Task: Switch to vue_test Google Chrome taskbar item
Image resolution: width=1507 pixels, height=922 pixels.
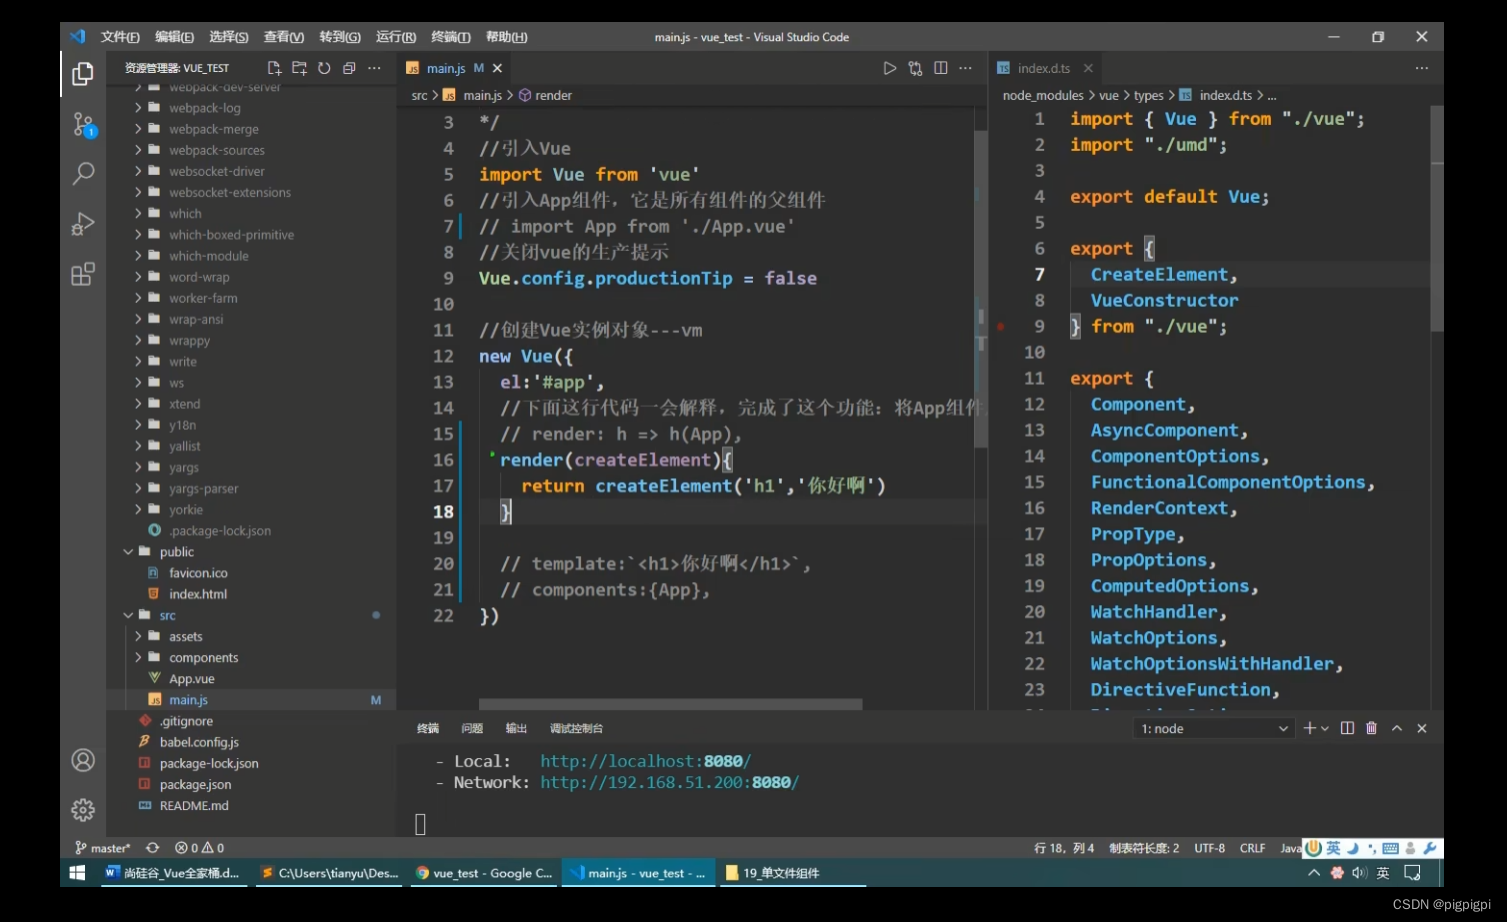Action: coord(485,873)
